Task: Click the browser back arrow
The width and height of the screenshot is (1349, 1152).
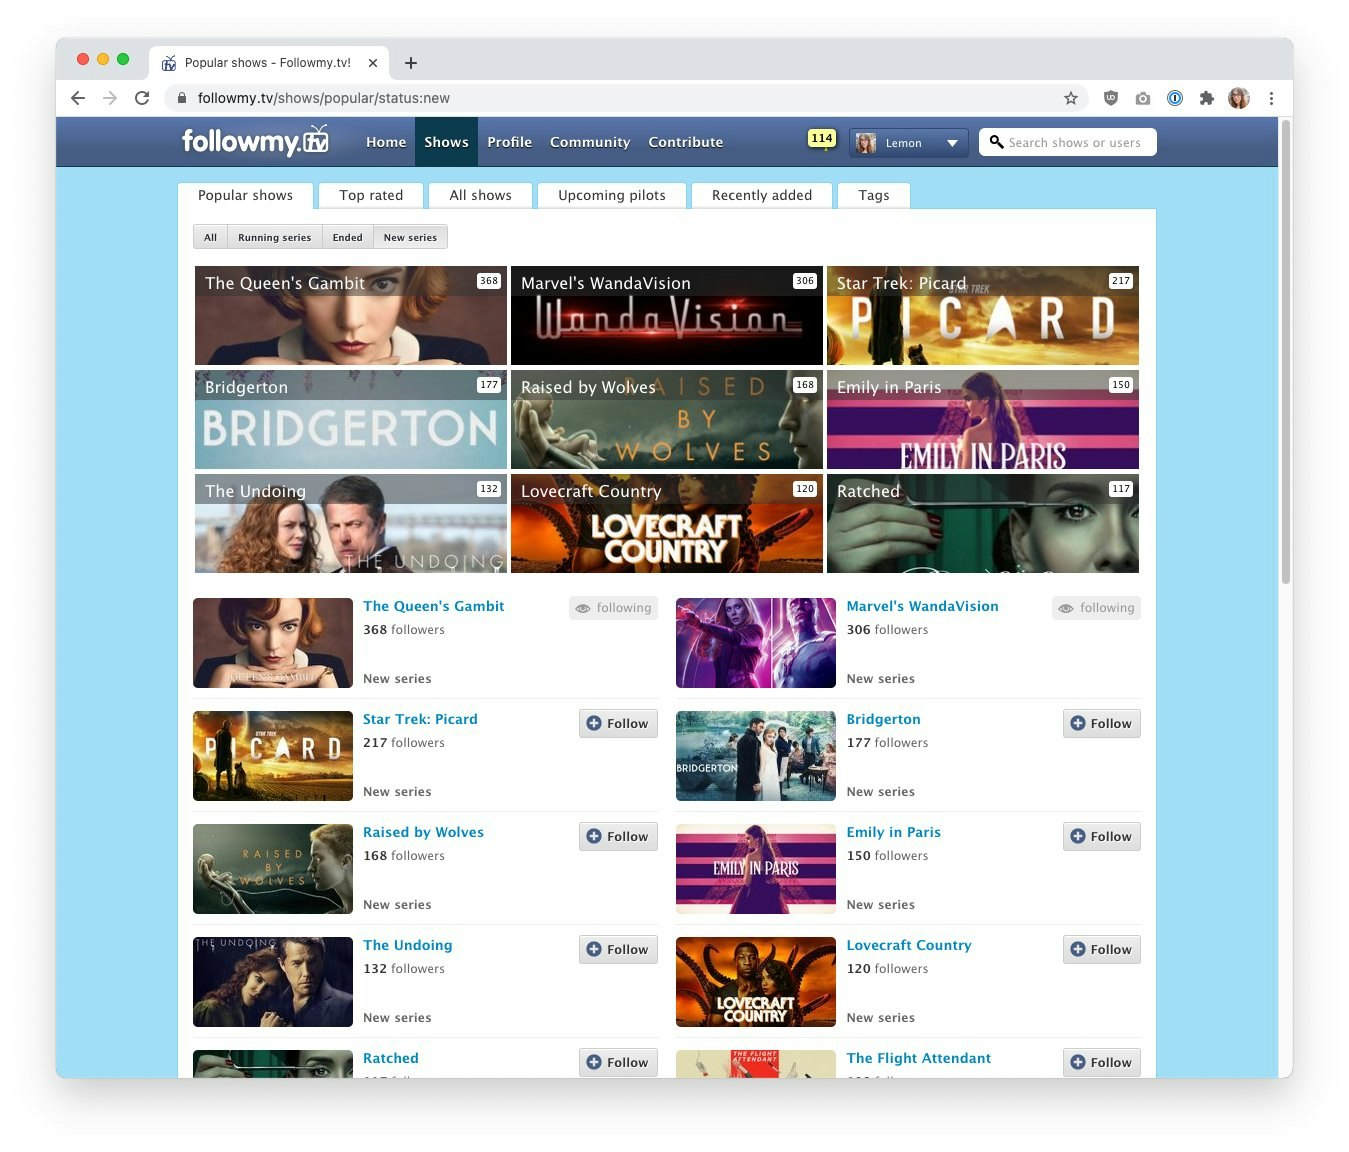Action: pos(78,98)
